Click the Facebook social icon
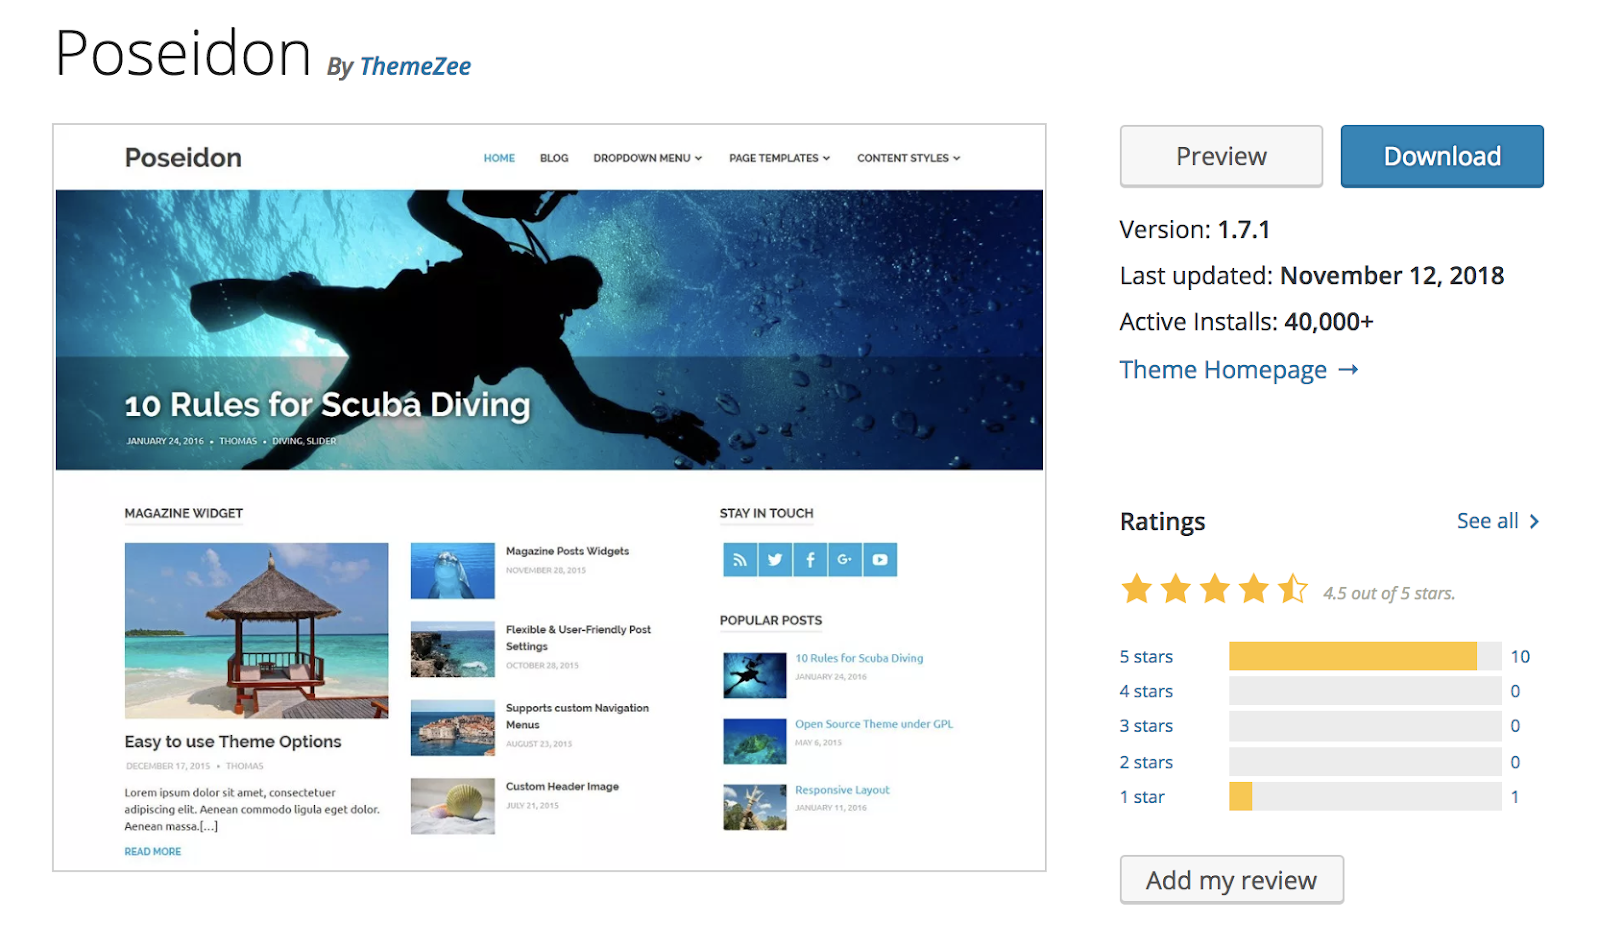The height and width of the screenshot is (949, 1600). pyautogui.click(x=810, y=560)
